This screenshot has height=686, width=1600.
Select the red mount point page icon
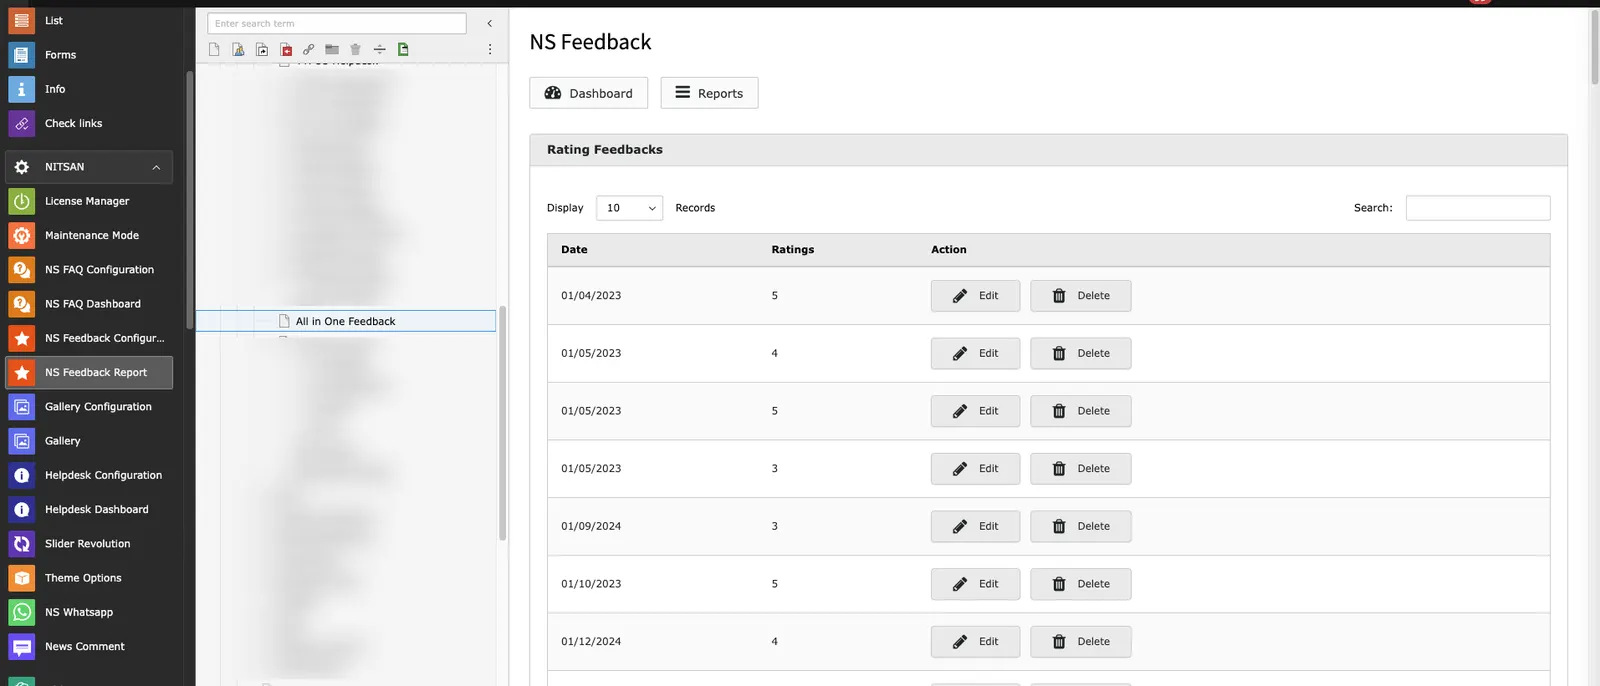point(286,49)
